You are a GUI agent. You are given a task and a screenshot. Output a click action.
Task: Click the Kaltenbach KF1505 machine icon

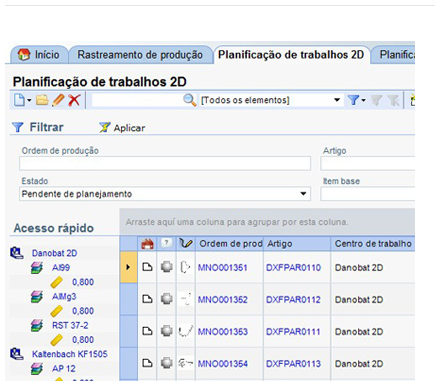(x=17, y=354)
